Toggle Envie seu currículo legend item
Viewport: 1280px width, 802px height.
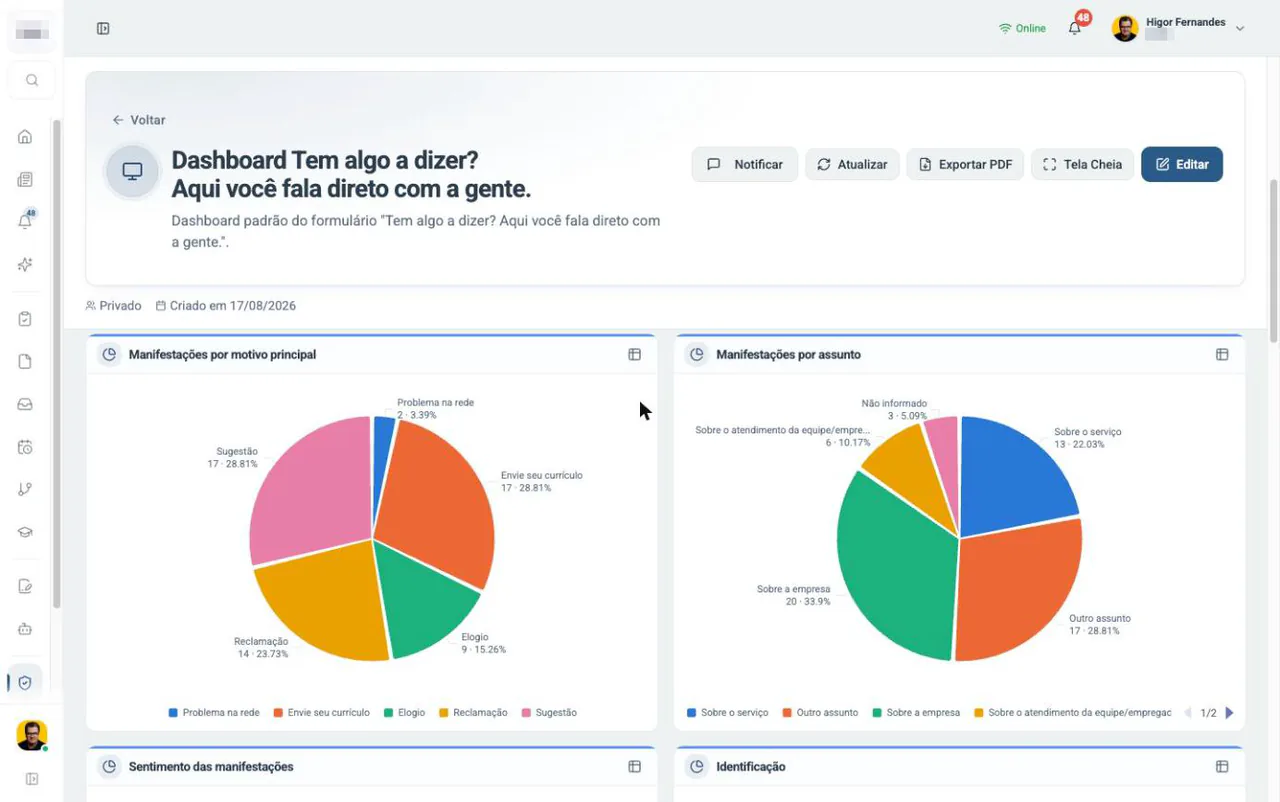321,713
